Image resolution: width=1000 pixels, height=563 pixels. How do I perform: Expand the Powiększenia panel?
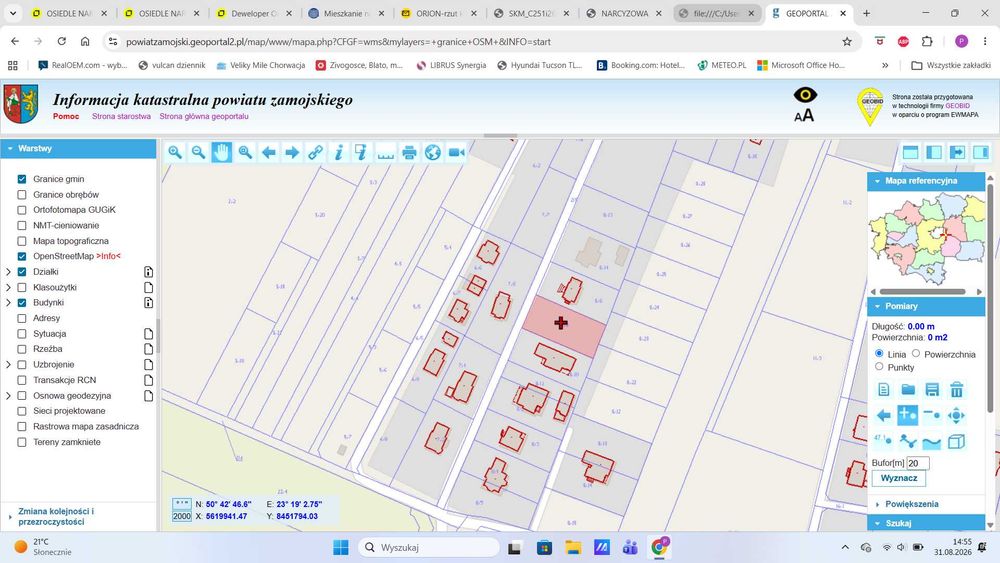[911, 504]
